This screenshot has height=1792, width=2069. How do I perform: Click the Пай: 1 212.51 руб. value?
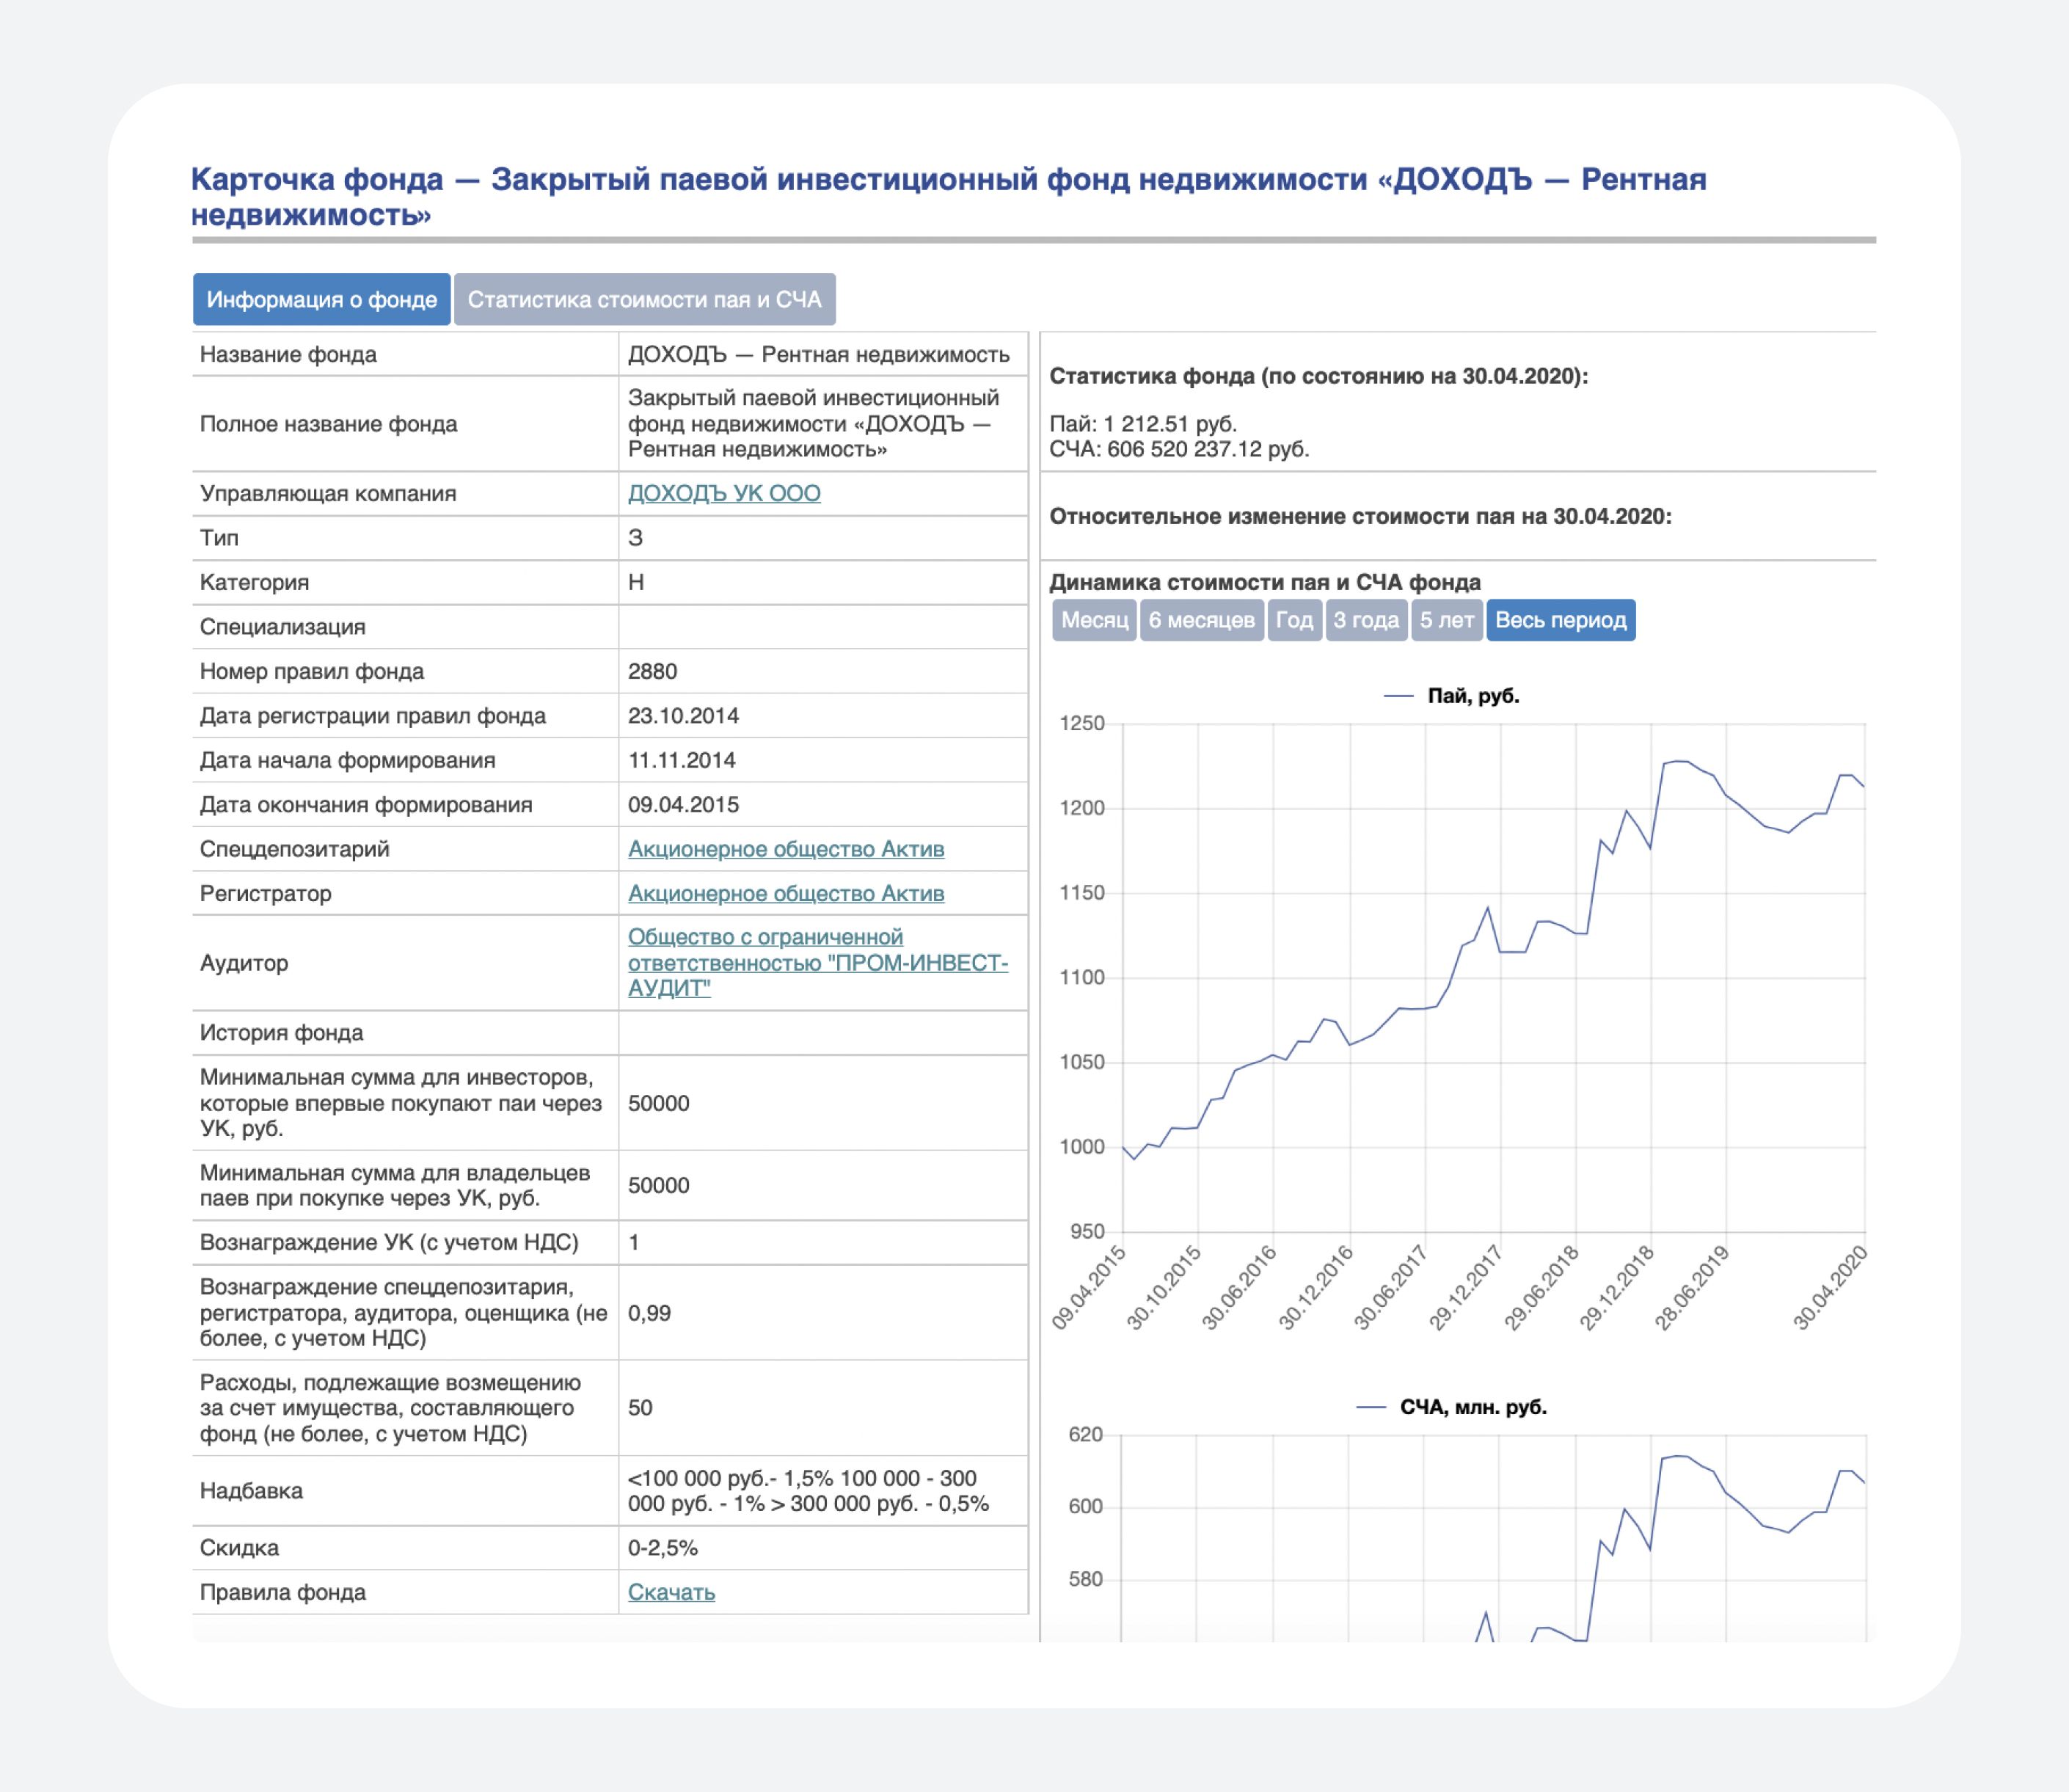click(x=1143, y=424)
